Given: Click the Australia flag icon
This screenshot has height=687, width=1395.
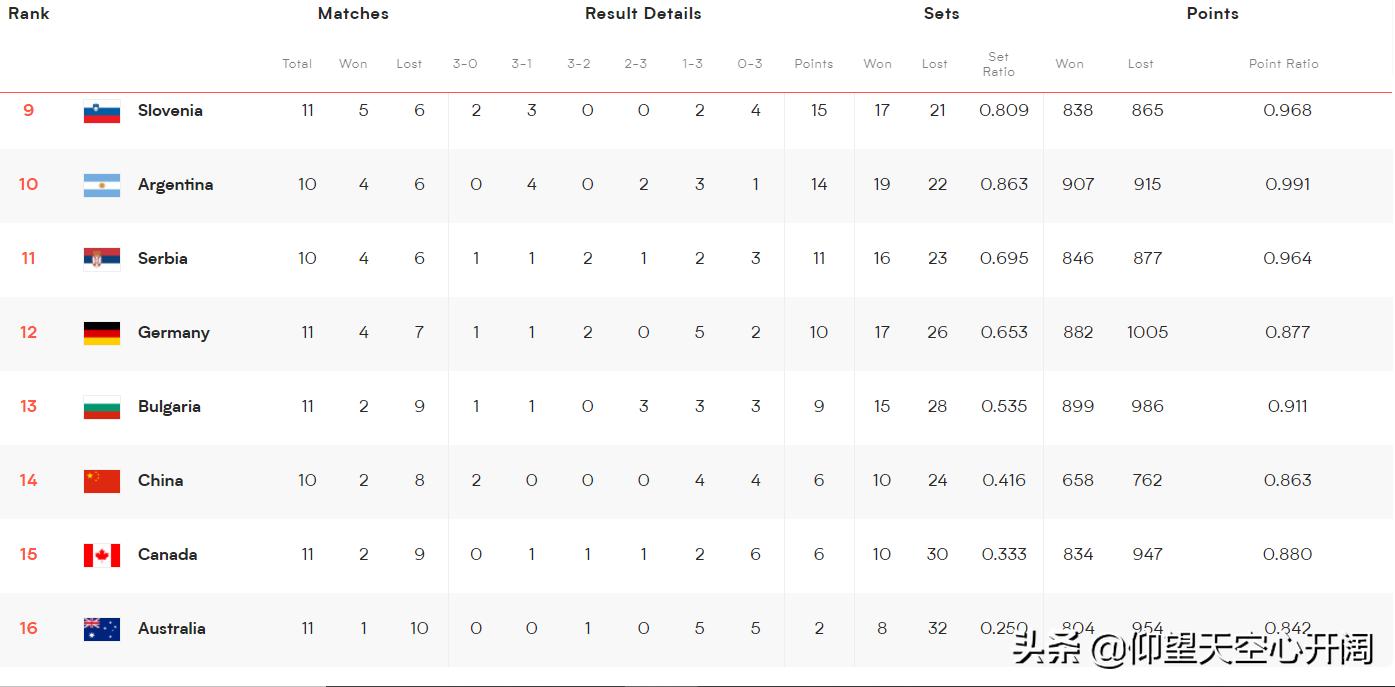Looking at the screenshot, I should click(102, 629).
